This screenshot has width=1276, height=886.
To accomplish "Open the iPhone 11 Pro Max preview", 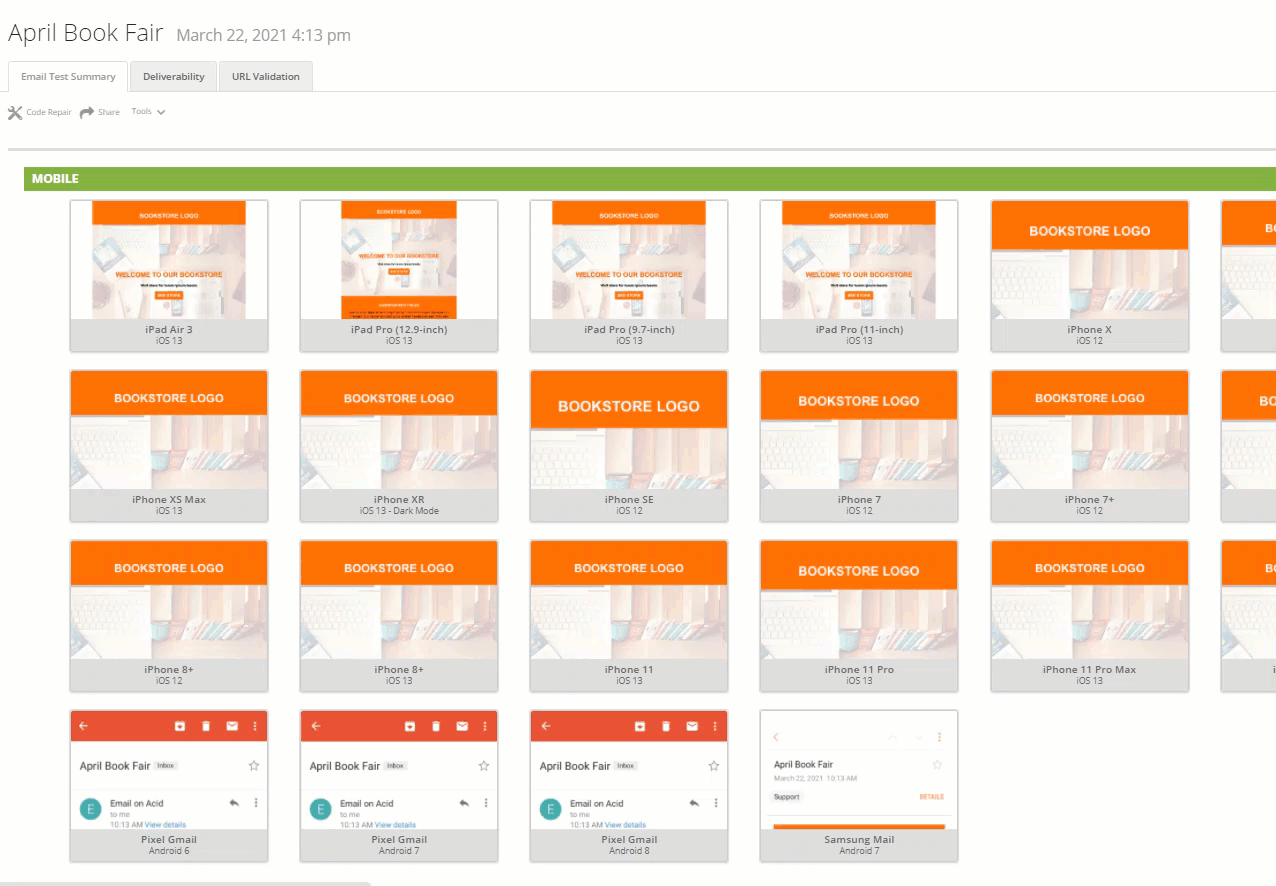I will click(x=1090, y=616).
